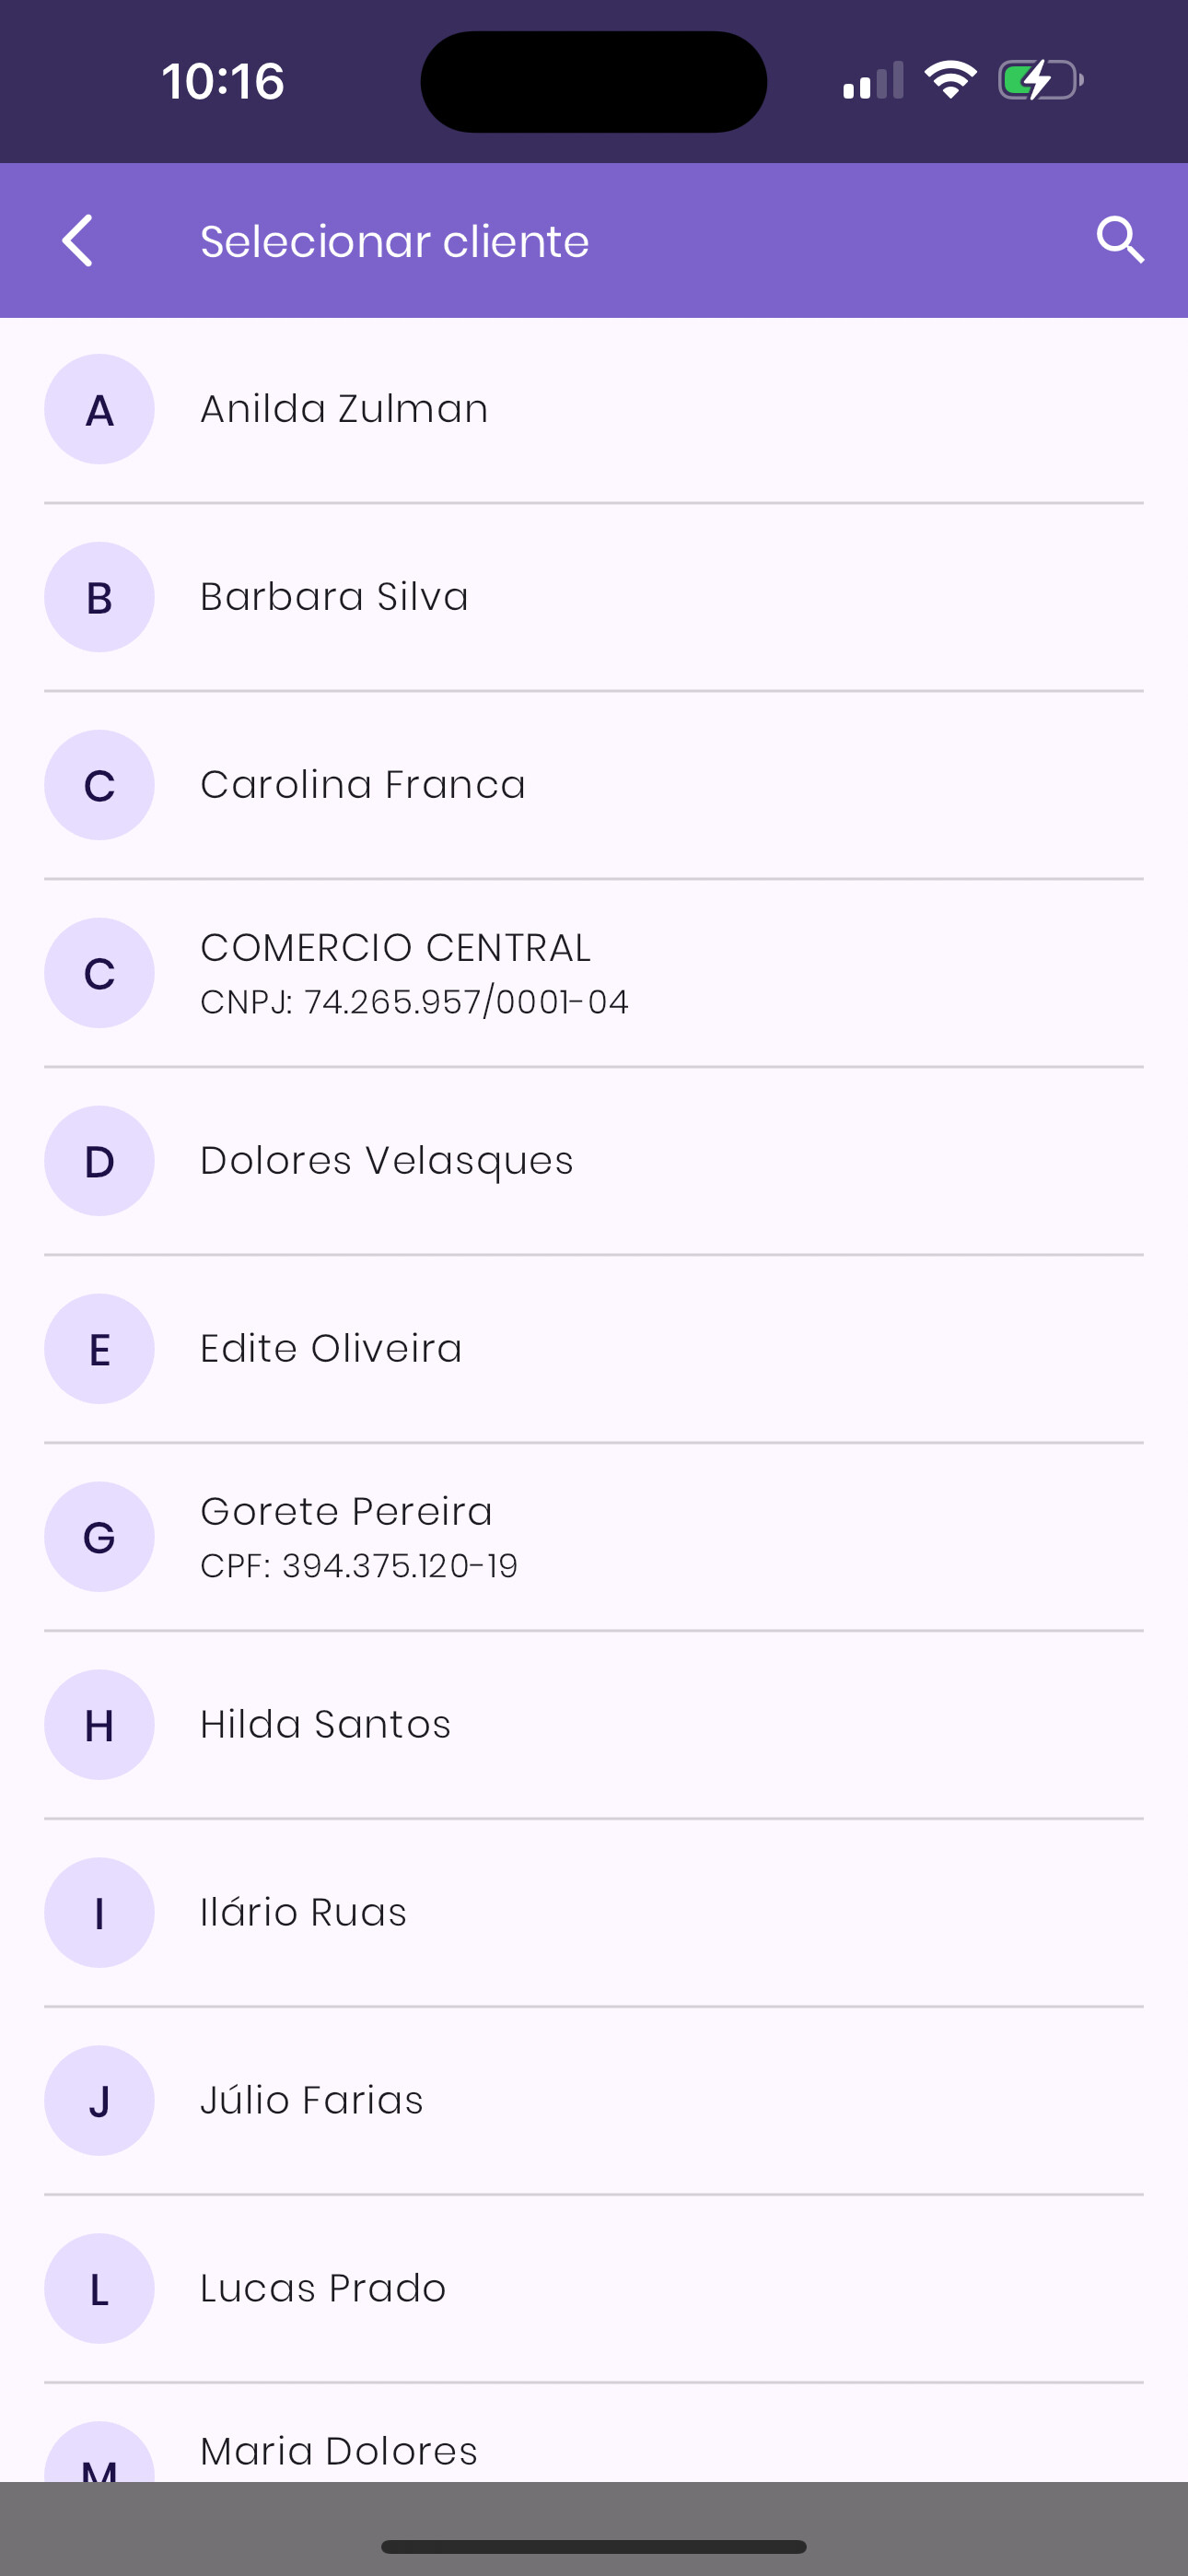Select client Anilda Zulman by name

tap(344, 409)
